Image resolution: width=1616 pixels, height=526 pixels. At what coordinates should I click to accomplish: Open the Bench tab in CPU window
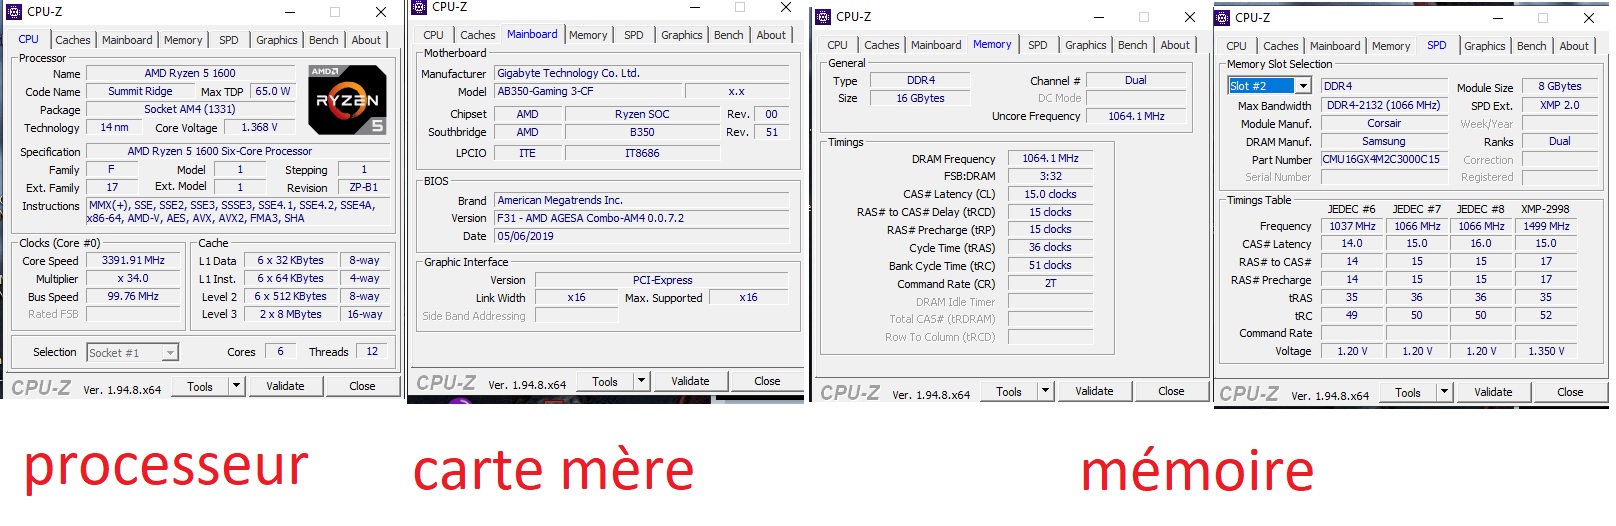323,40
